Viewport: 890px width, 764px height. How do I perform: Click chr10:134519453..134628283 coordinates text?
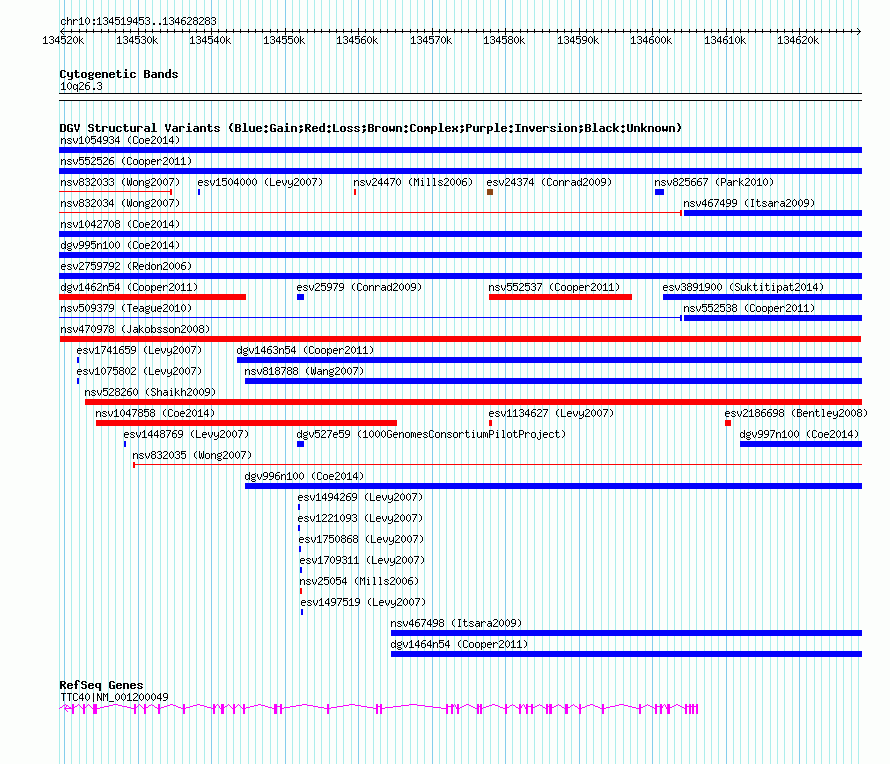pyautogui.click(x=138, y=21)
